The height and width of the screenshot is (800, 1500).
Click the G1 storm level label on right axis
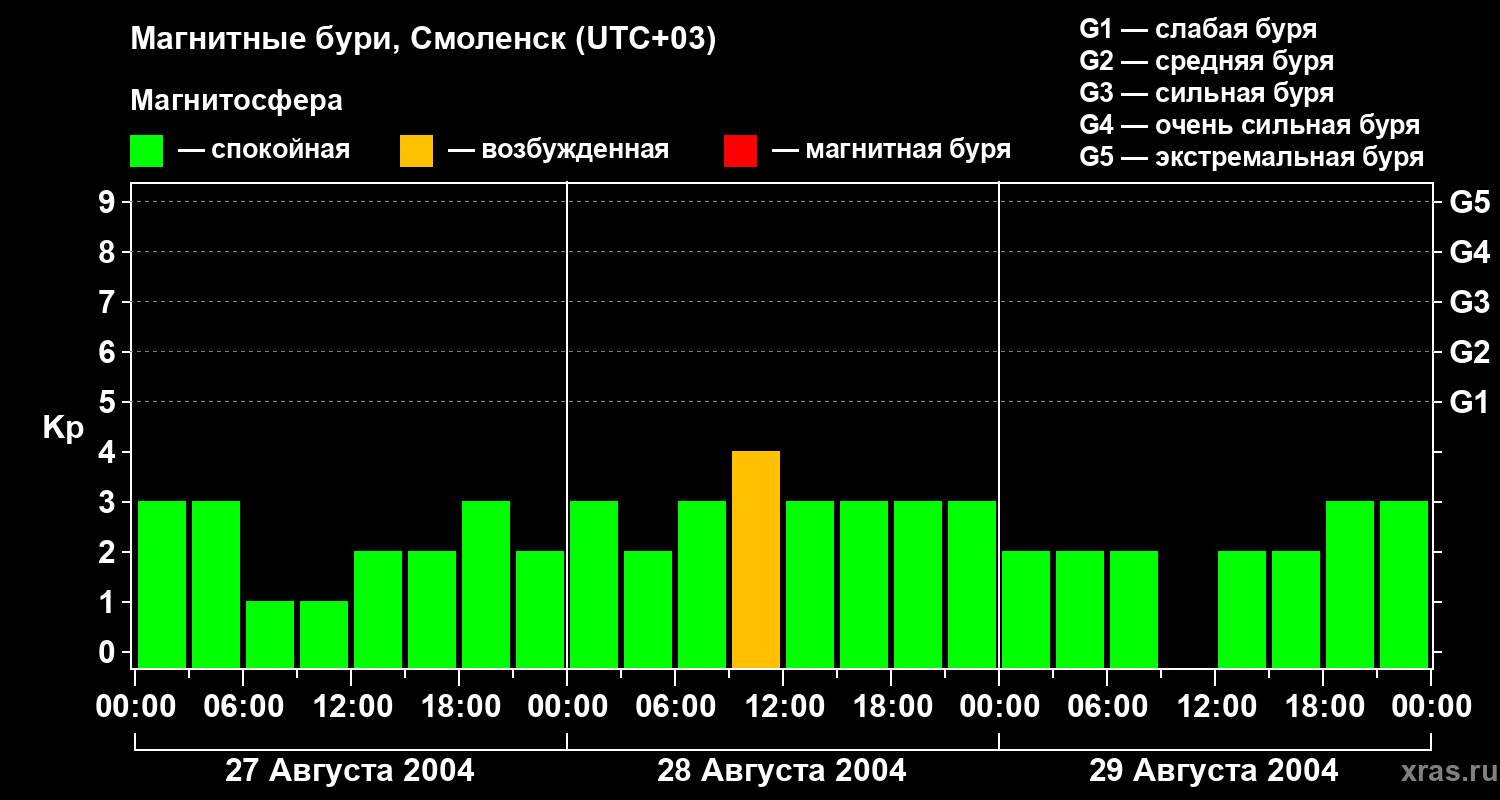click(x=1469, y=402)
